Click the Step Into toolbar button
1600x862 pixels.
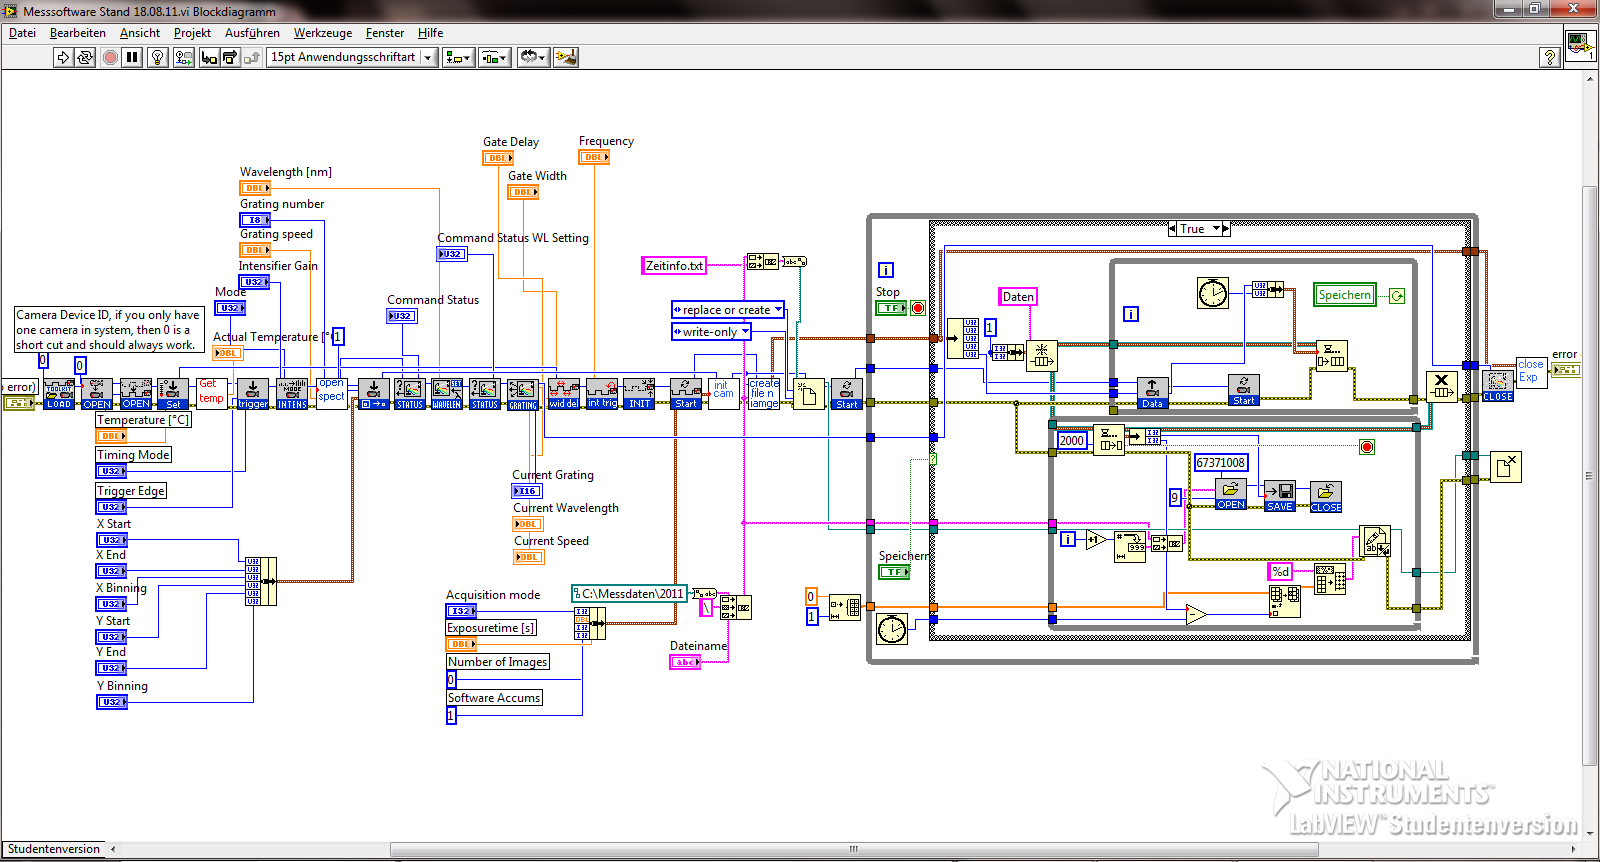point(208,58)
